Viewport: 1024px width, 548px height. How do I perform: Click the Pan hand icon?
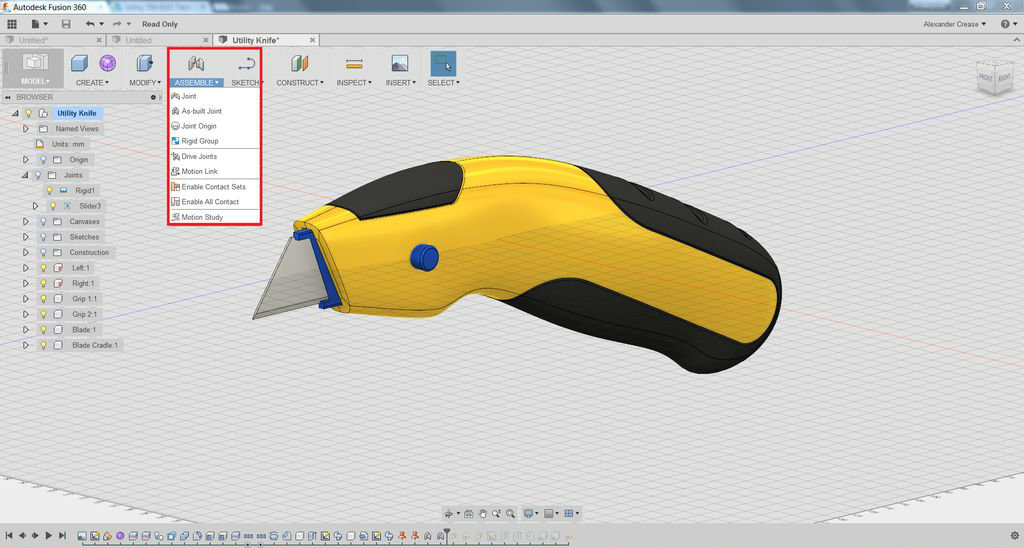pyautogui.click(x=483, y=513)
